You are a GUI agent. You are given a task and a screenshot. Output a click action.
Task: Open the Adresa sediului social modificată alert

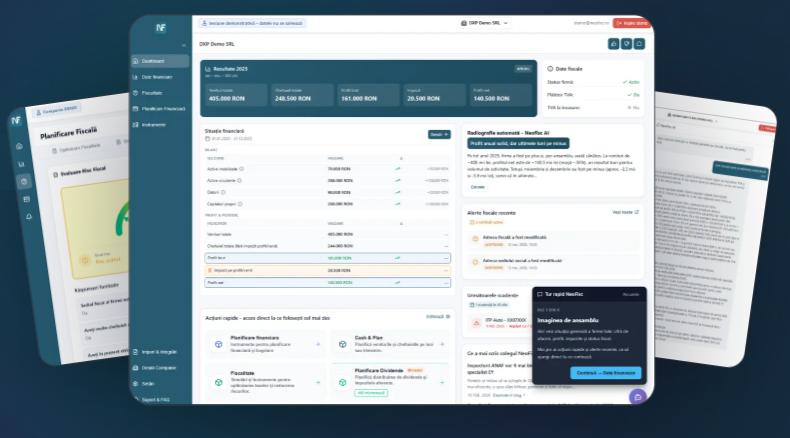(x=553, y=264)
